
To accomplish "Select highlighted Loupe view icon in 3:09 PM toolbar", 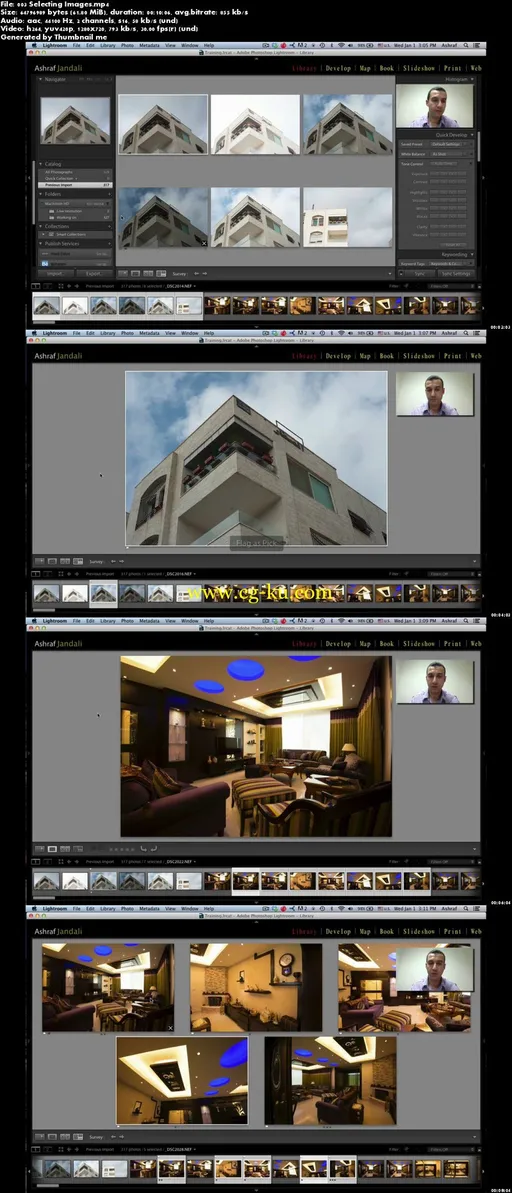I will 52,848.
